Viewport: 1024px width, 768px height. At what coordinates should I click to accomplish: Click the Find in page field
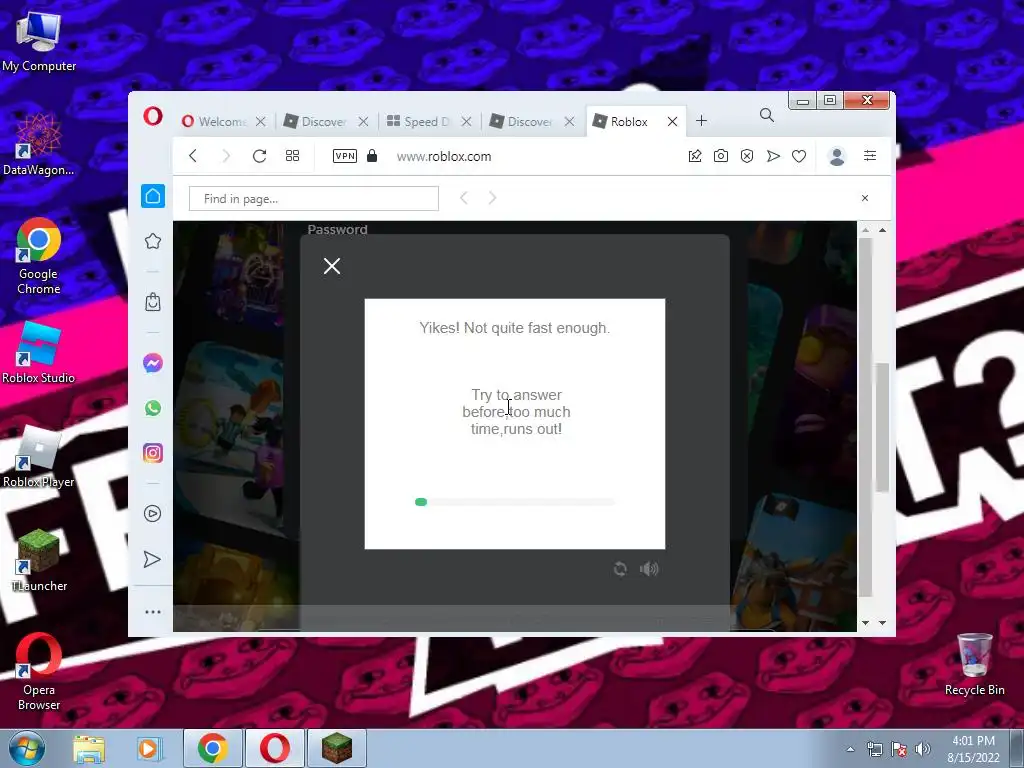click(313, 199)
